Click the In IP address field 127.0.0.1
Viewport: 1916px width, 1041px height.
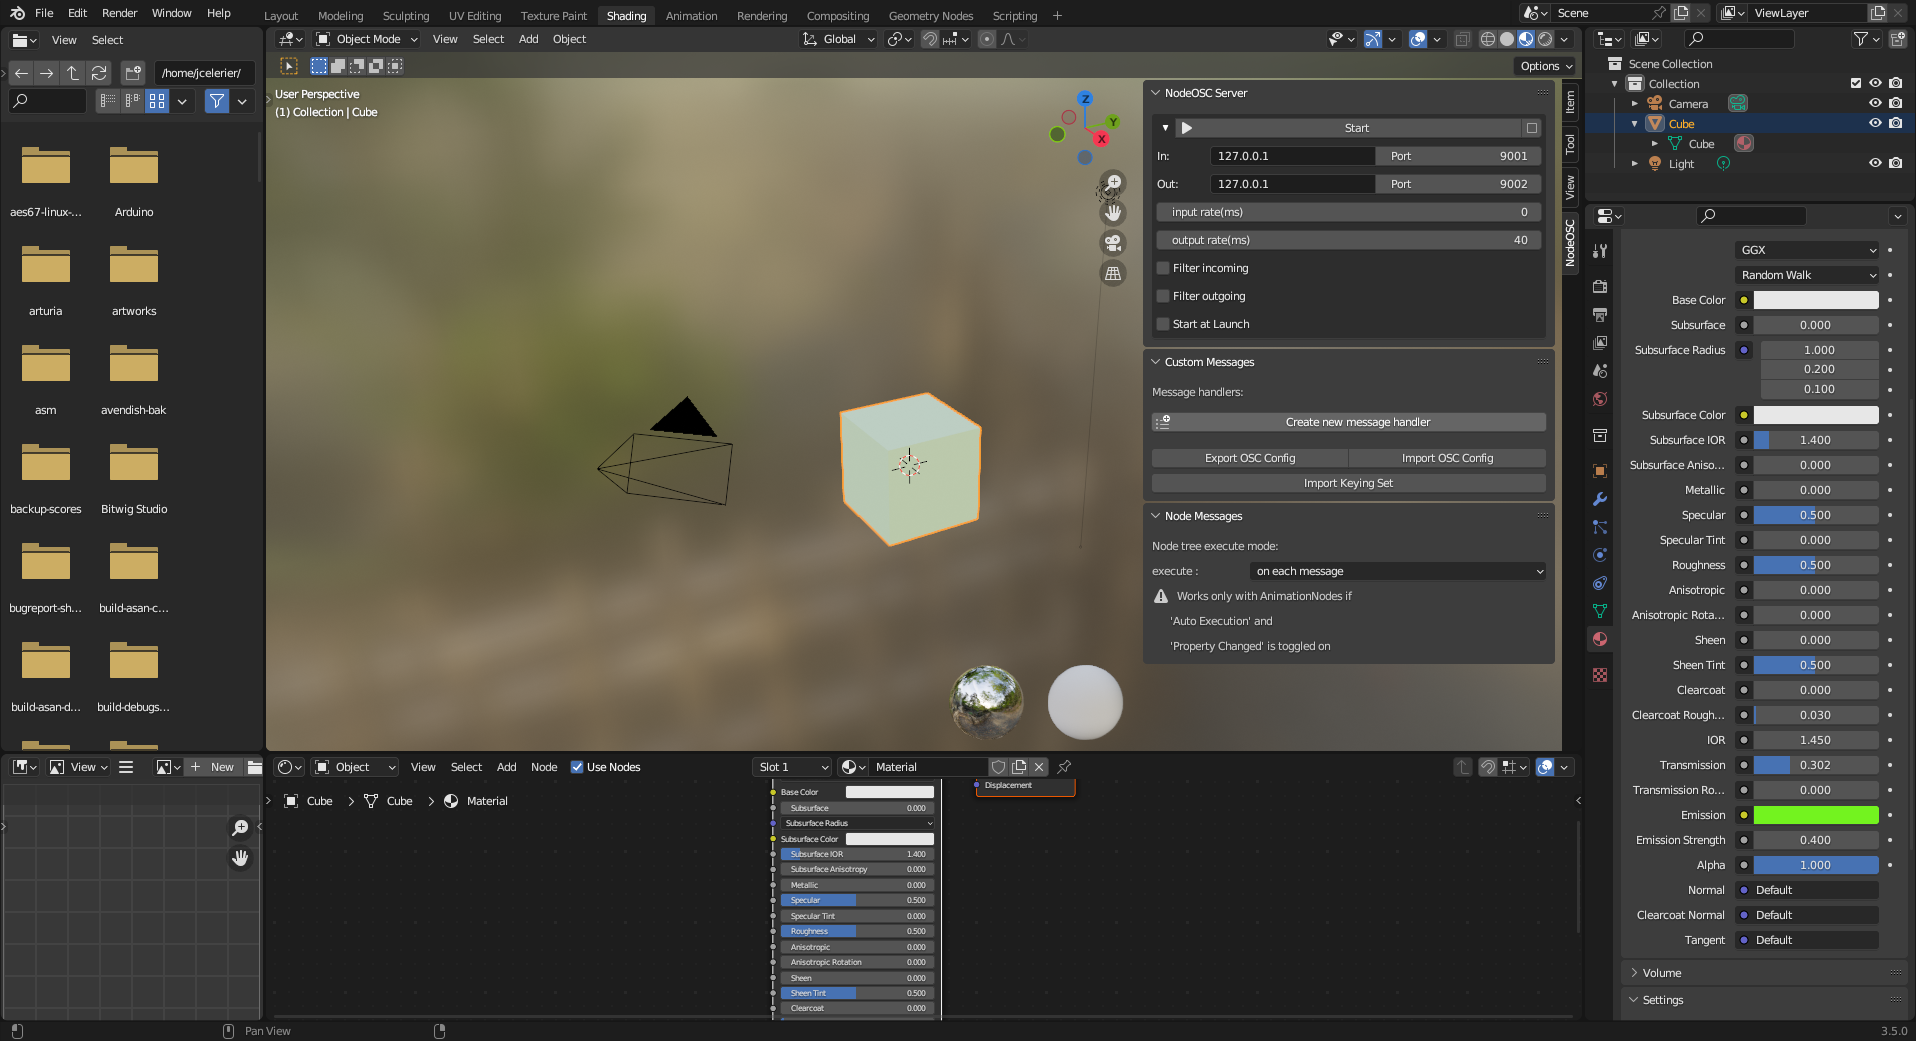pyautogui.click(x=1293, y=156)
